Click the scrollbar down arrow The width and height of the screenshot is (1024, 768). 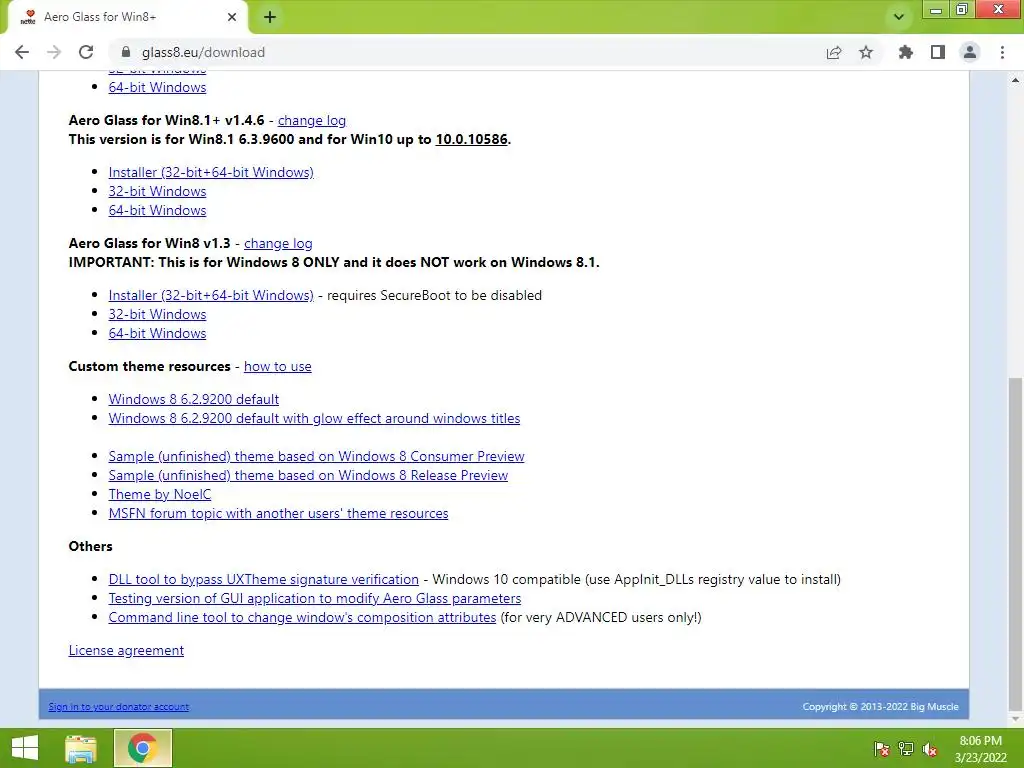point(1015,719)
